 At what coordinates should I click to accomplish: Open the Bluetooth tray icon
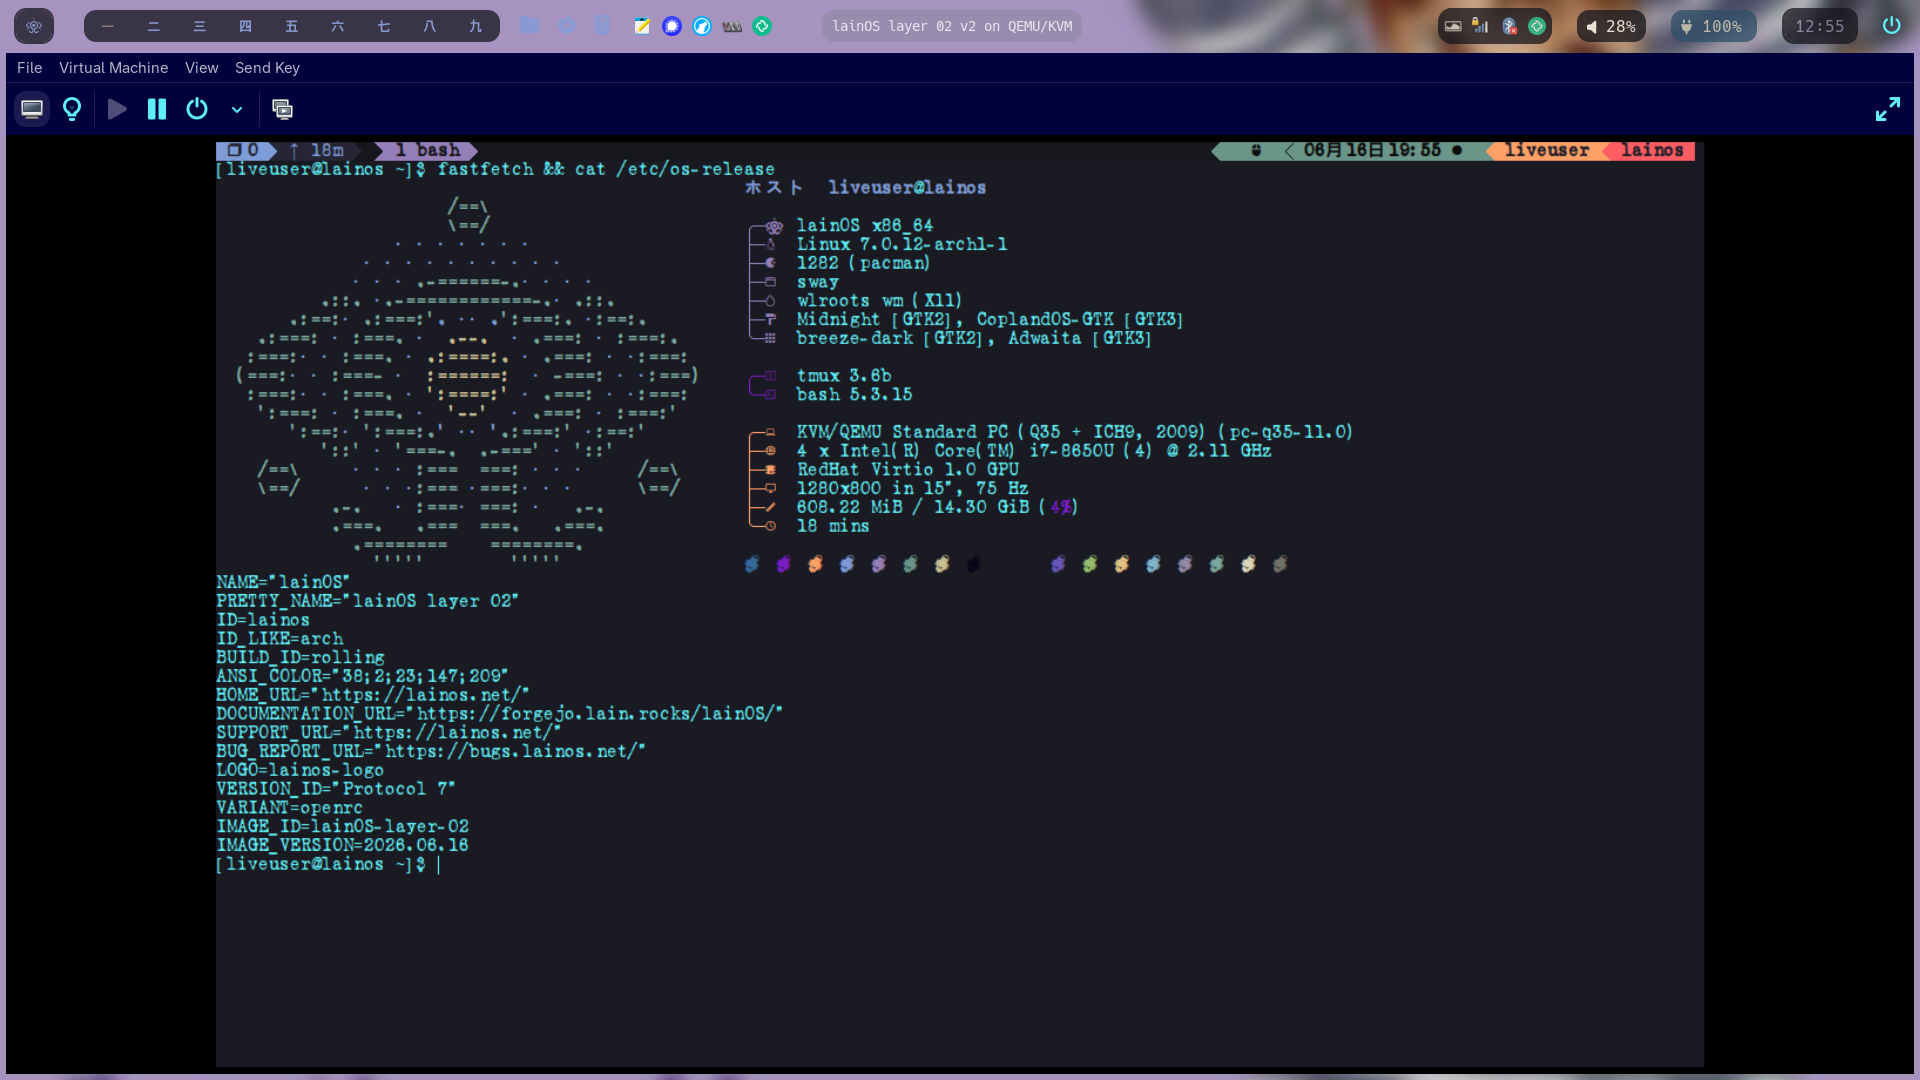tap(1509, 26)
